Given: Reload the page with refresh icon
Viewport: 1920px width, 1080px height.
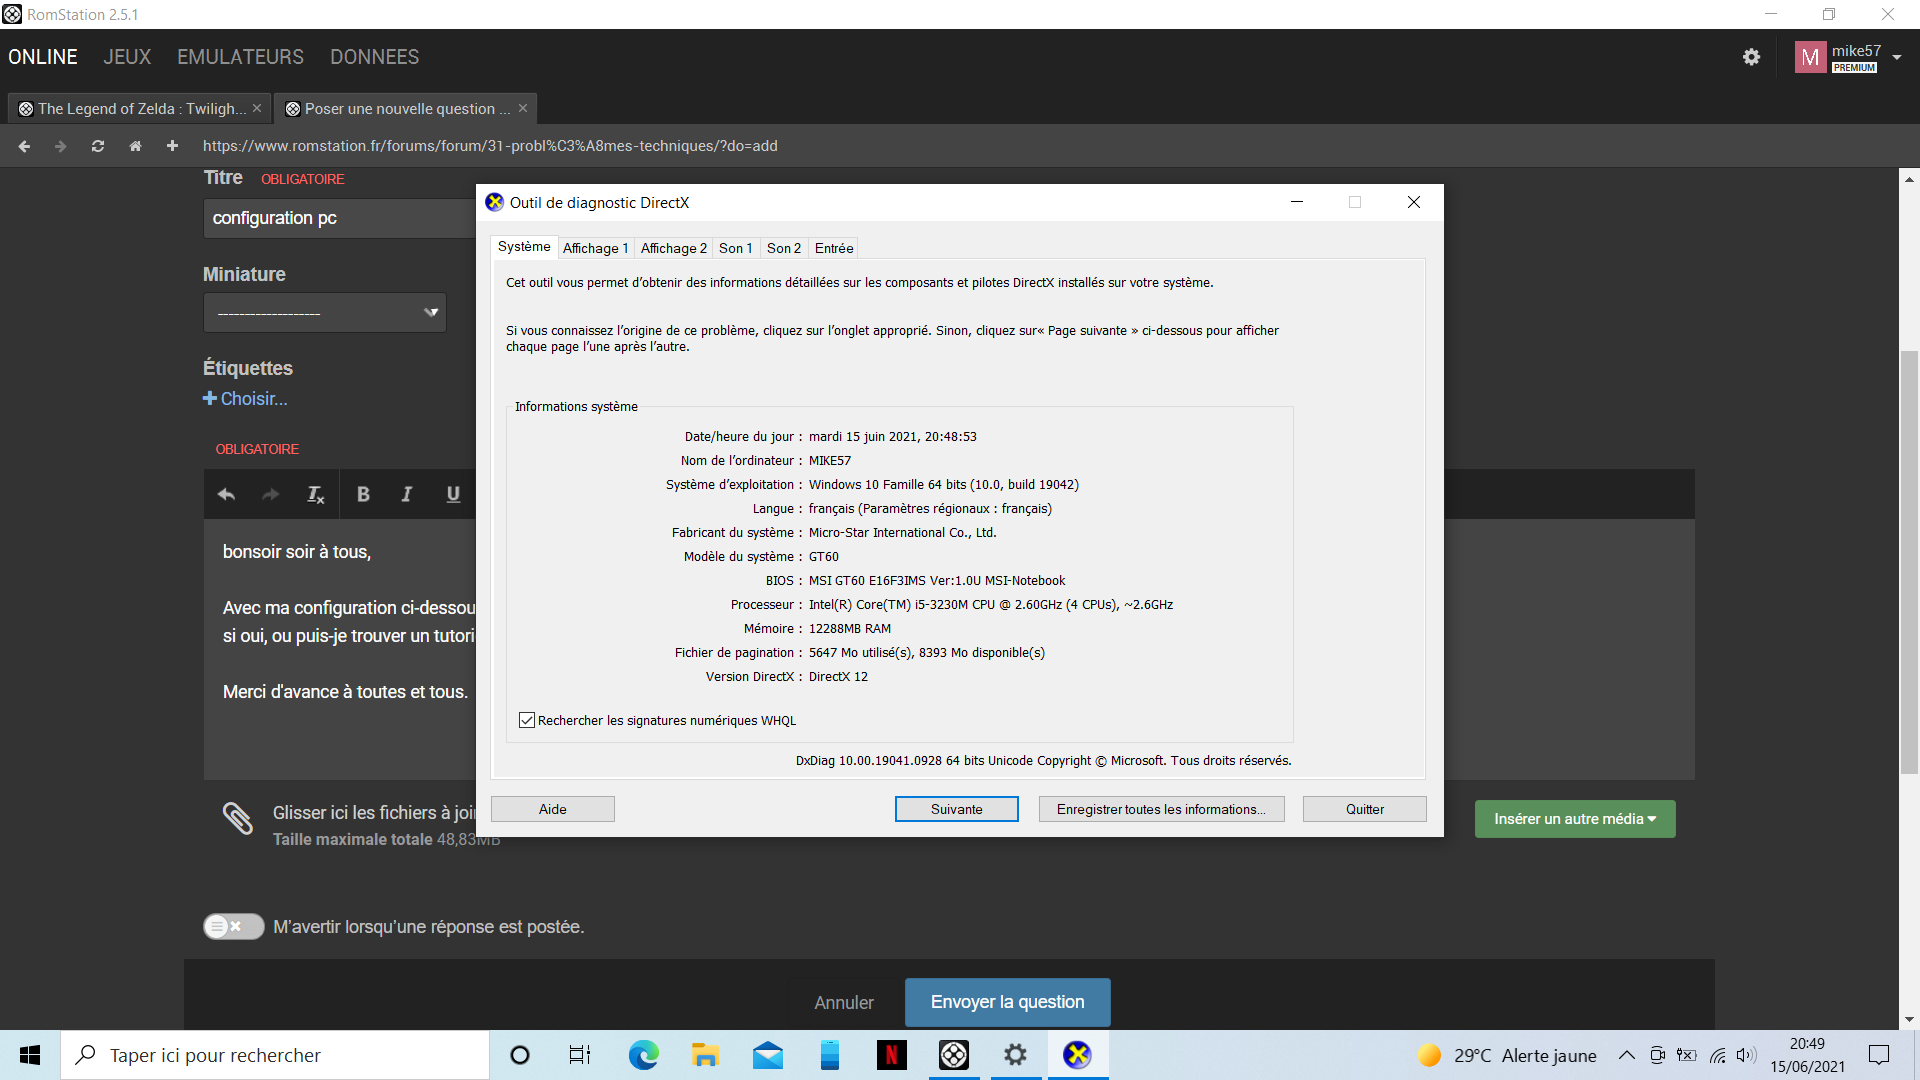Looking at the screenshot, I should [x=98, y=146].
